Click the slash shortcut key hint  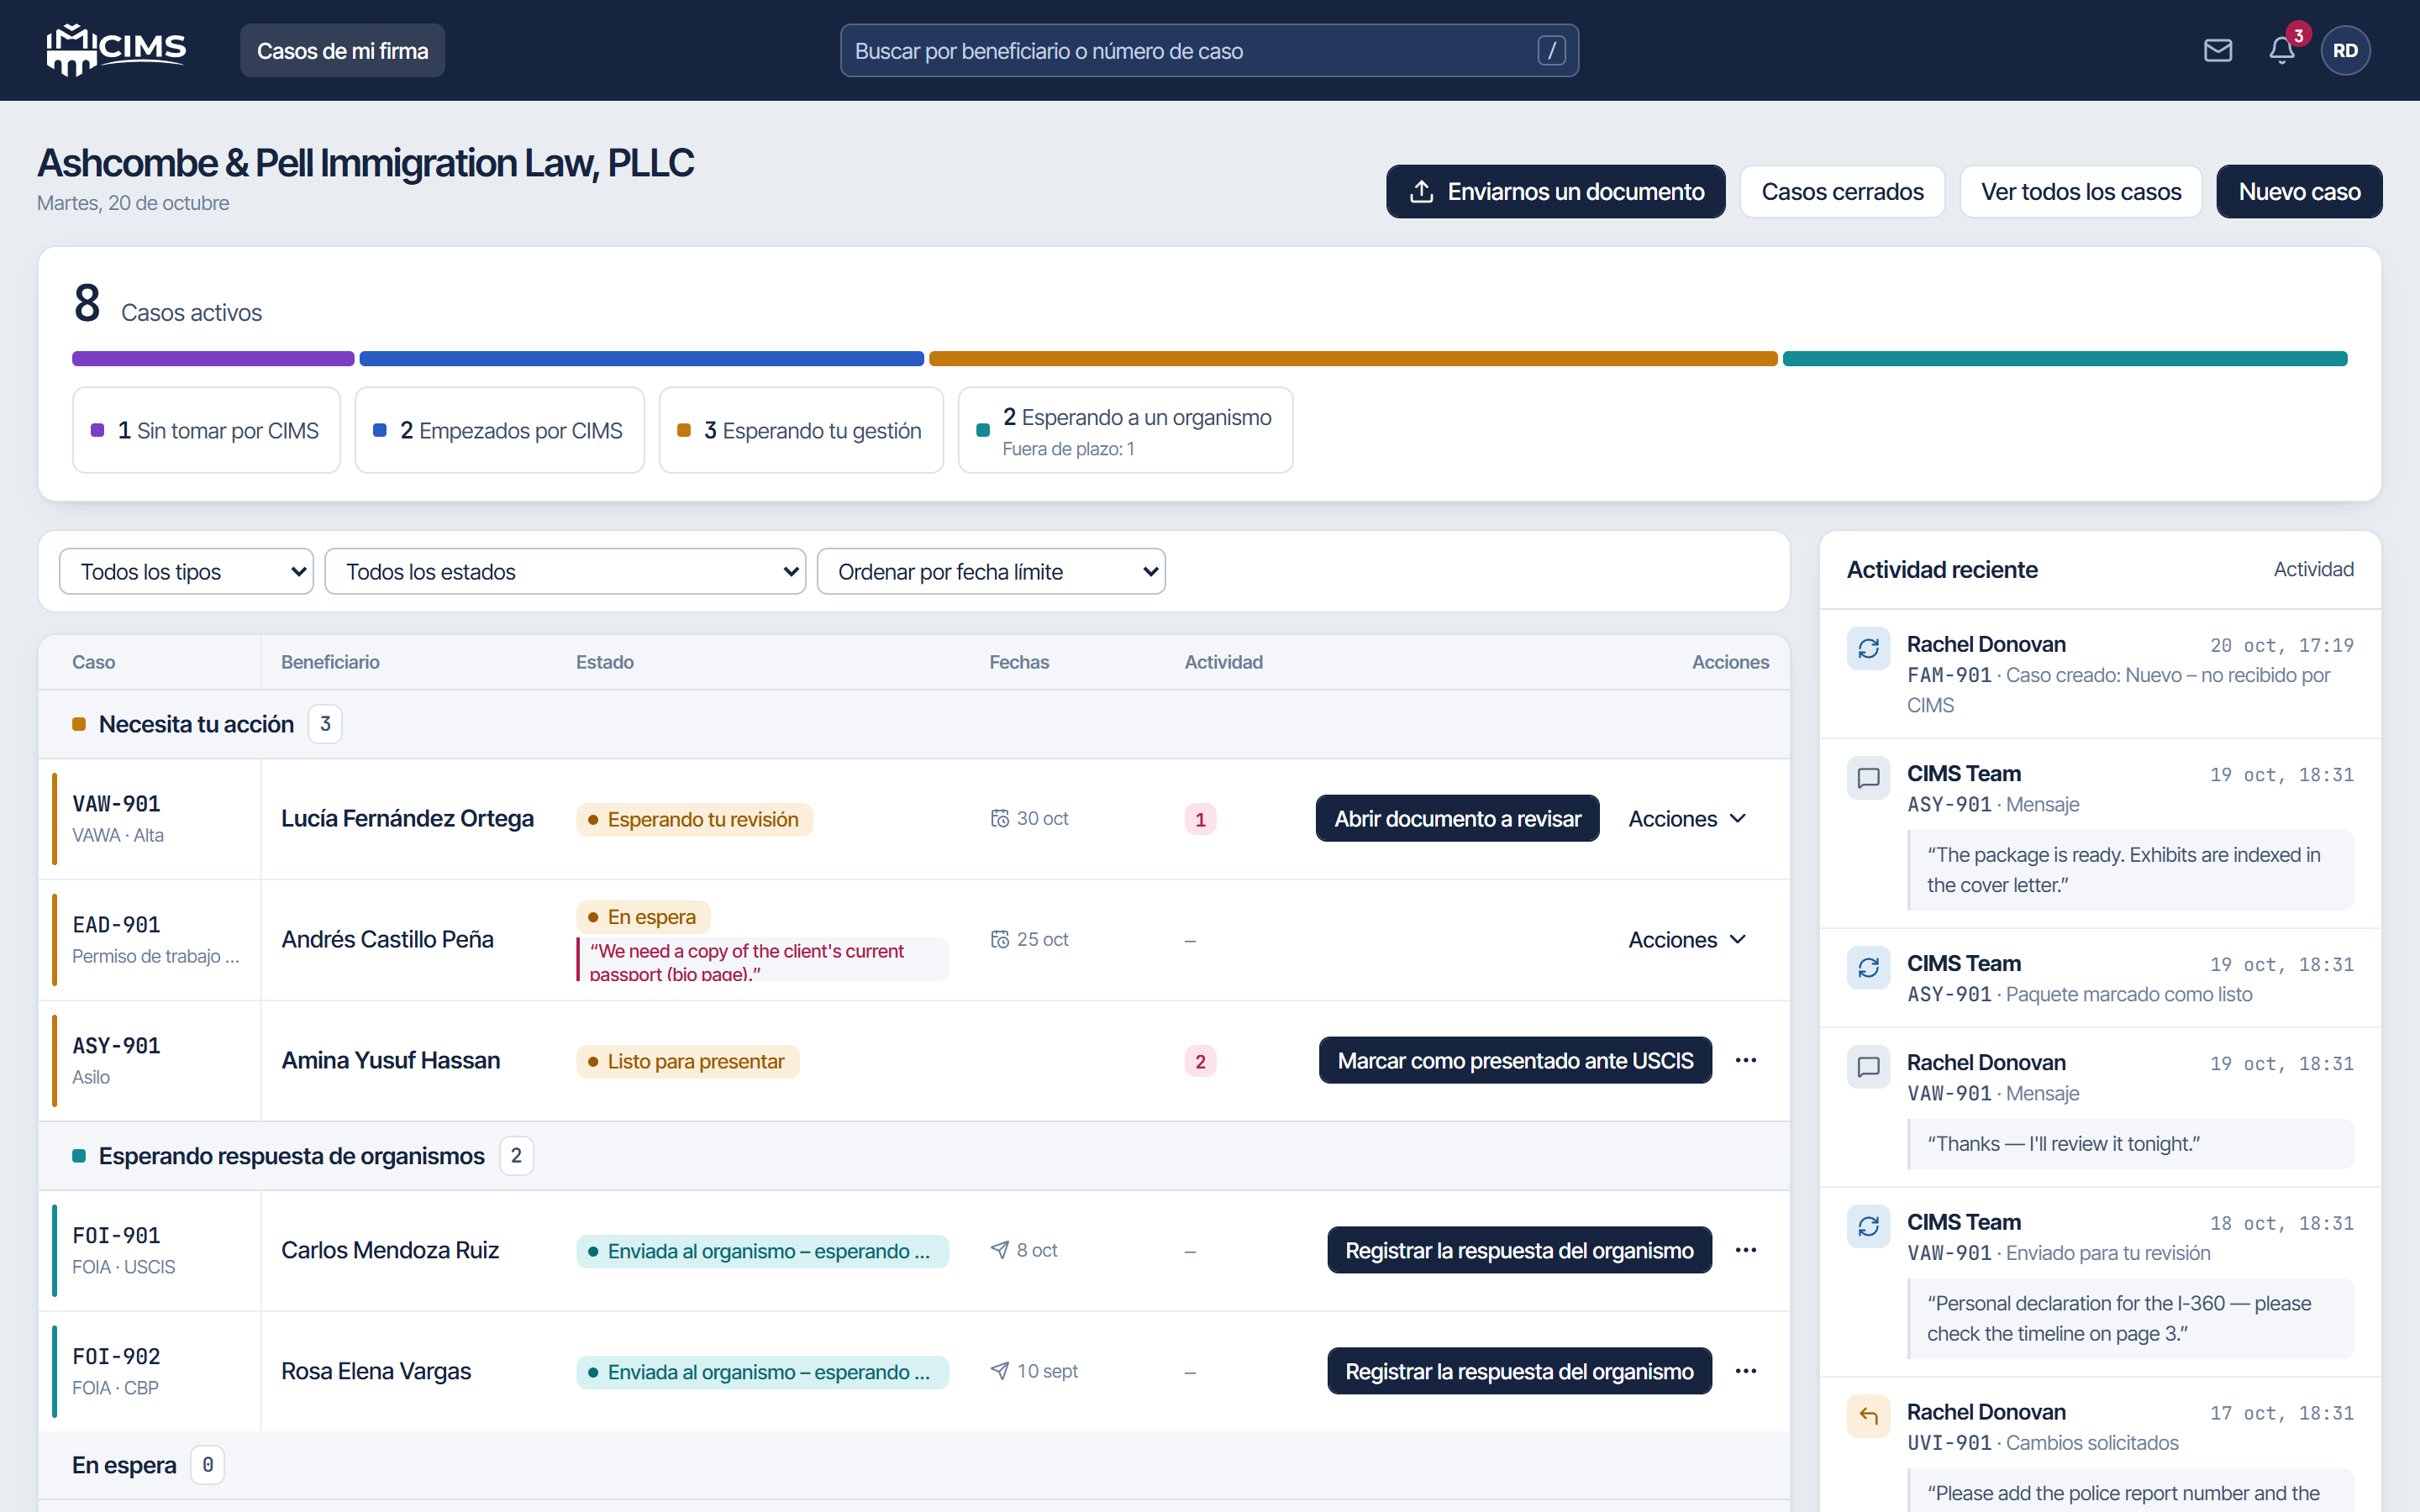pos(1551,50)
